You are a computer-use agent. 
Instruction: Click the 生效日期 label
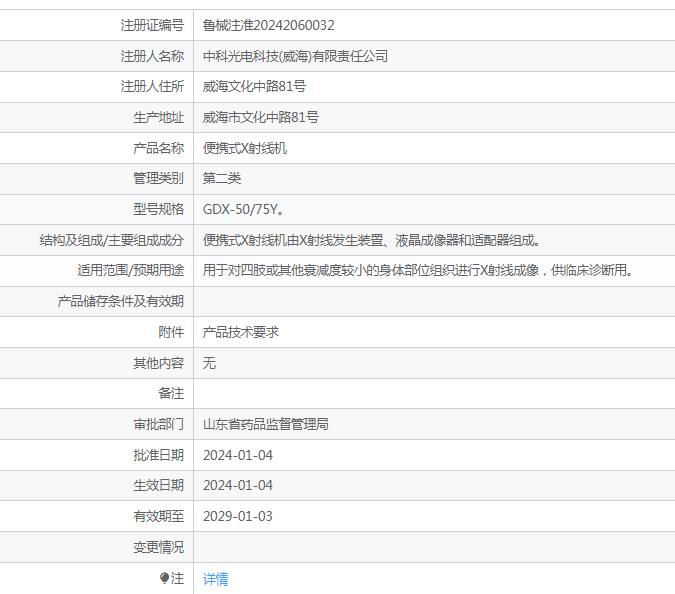click(x=159, y=486)
